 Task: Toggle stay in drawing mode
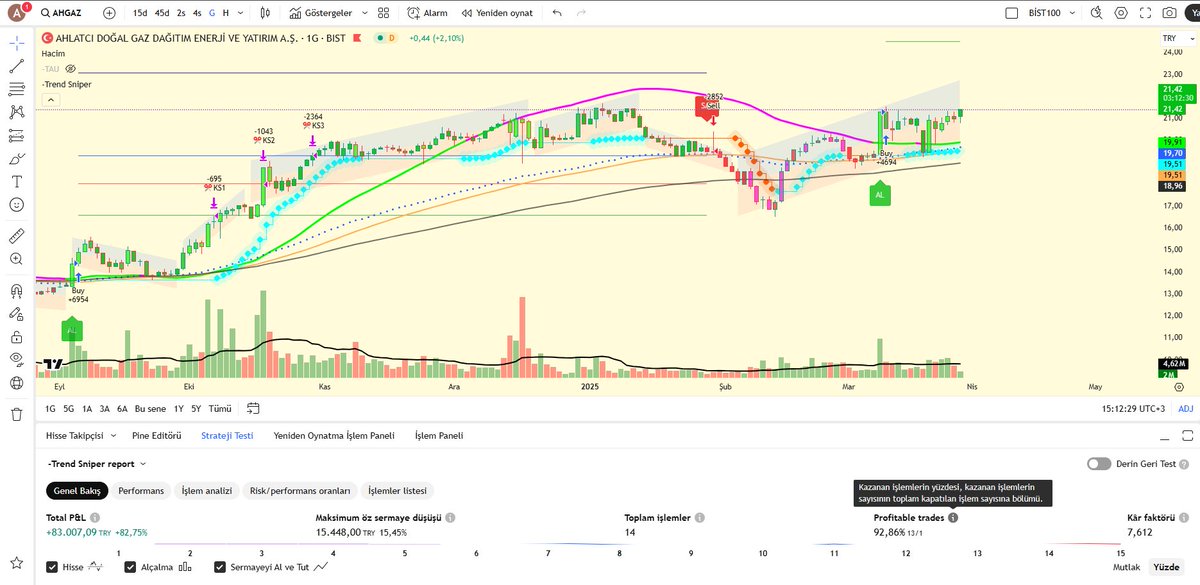click(x=16, y=313)
